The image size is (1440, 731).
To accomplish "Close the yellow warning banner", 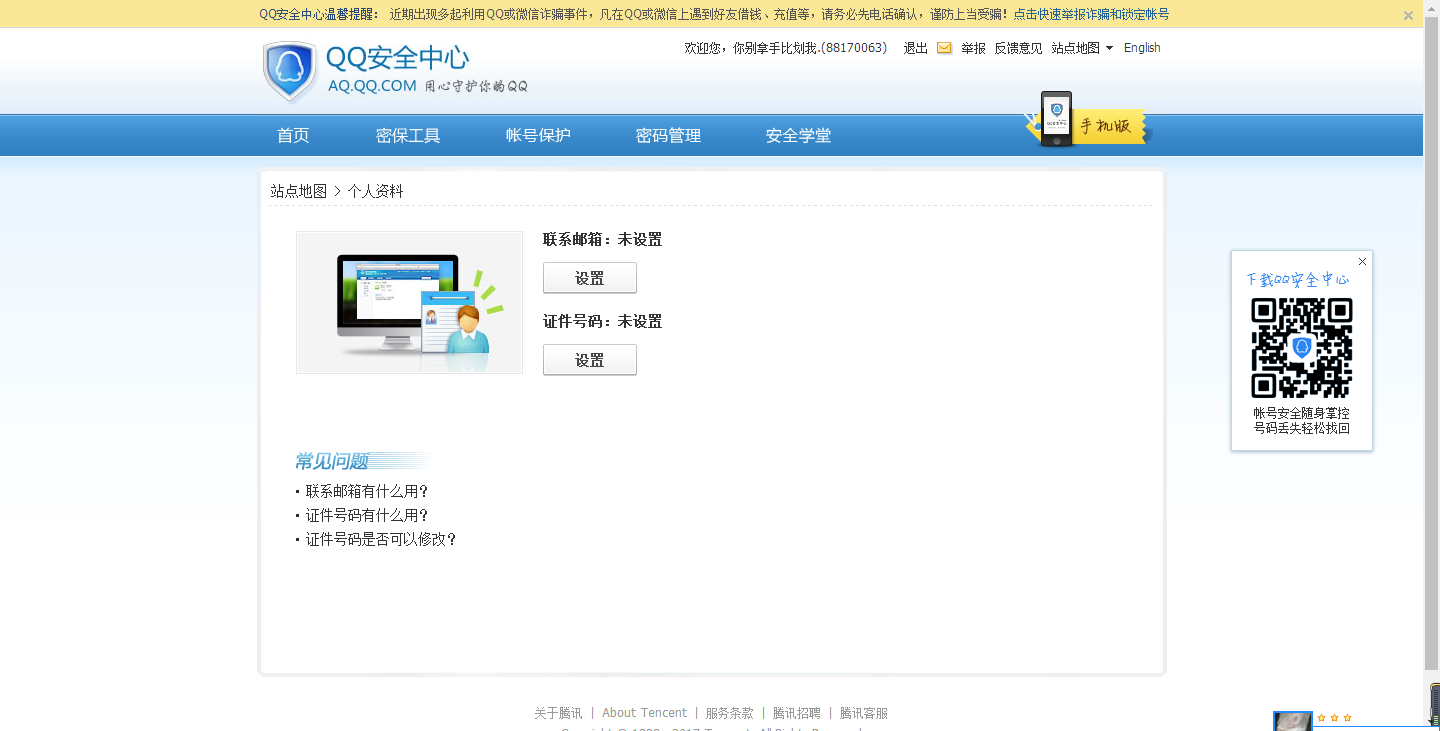I will pyautogui.click(x=1408, y=15).
